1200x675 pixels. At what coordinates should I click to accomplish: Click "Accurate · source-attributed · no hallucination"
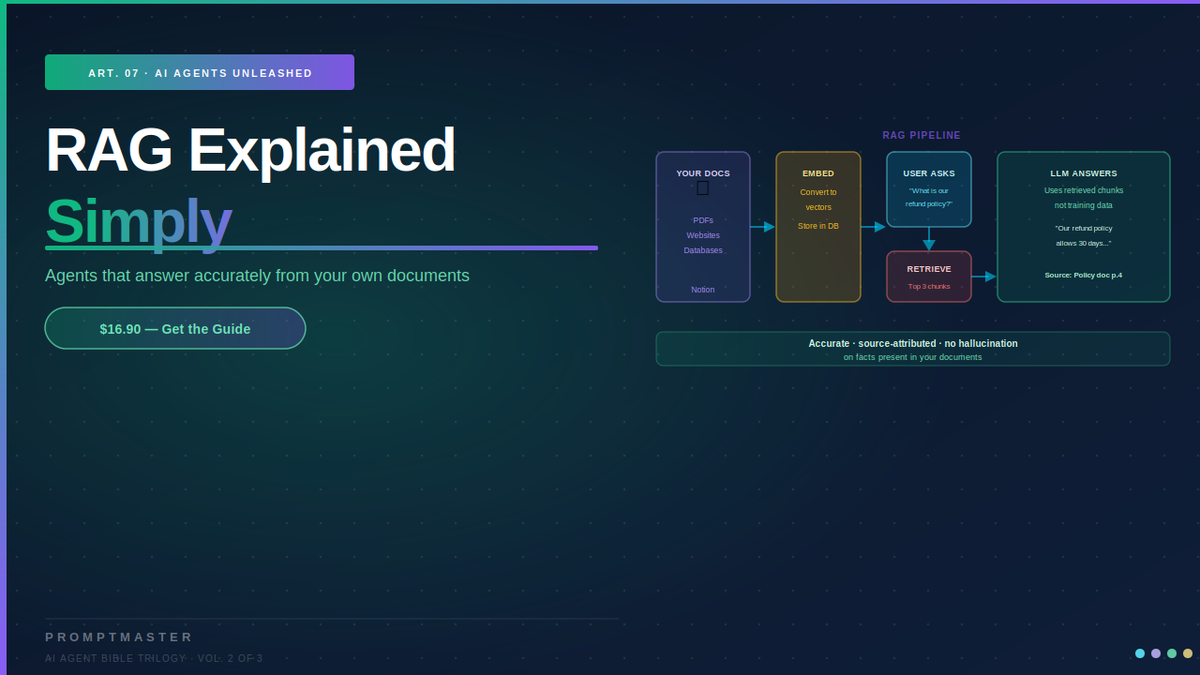[913, 343]
